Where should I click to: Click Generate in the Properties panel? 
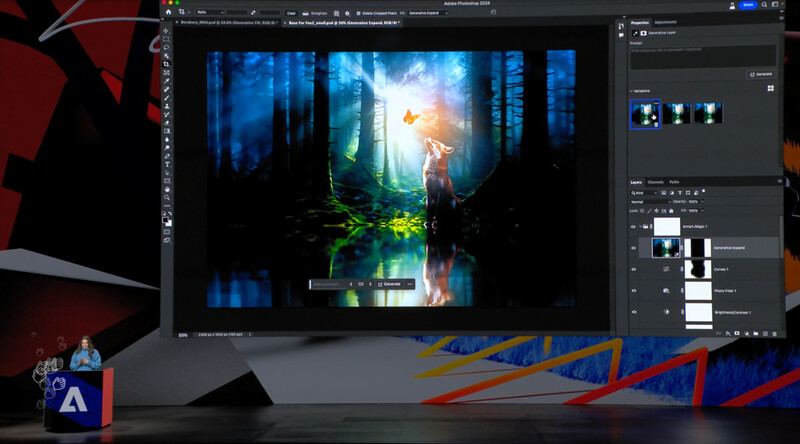pos(761,75)
